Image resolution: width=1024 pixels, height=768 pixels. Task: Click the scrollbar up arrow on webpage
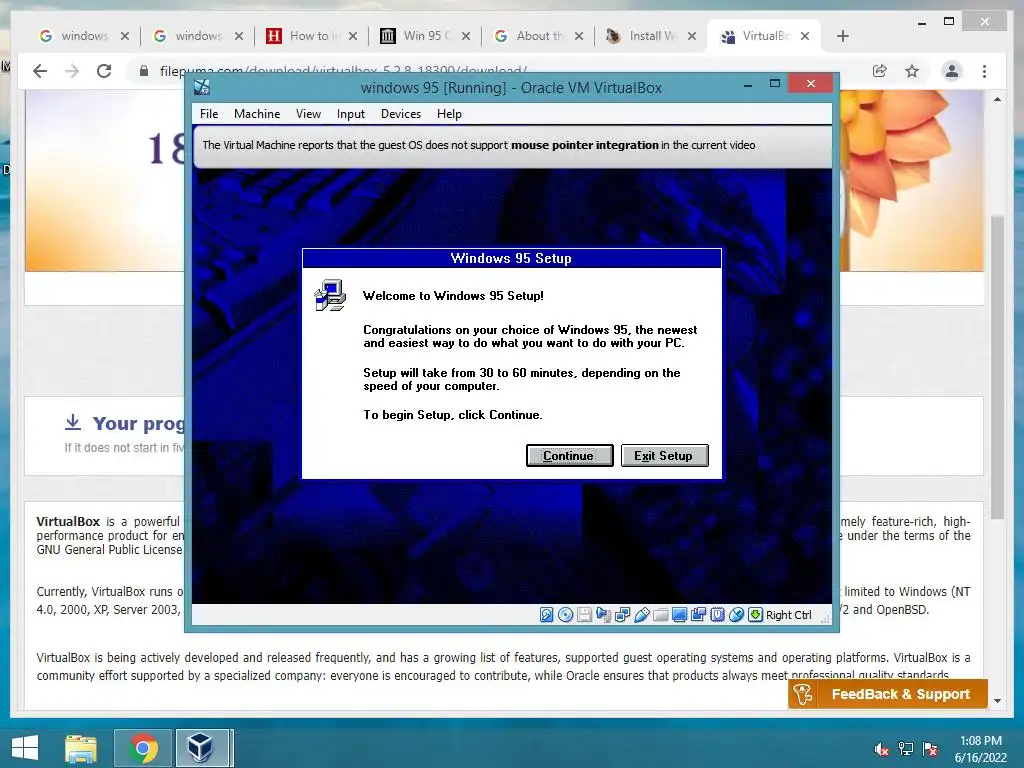click(x=997, y=99)
